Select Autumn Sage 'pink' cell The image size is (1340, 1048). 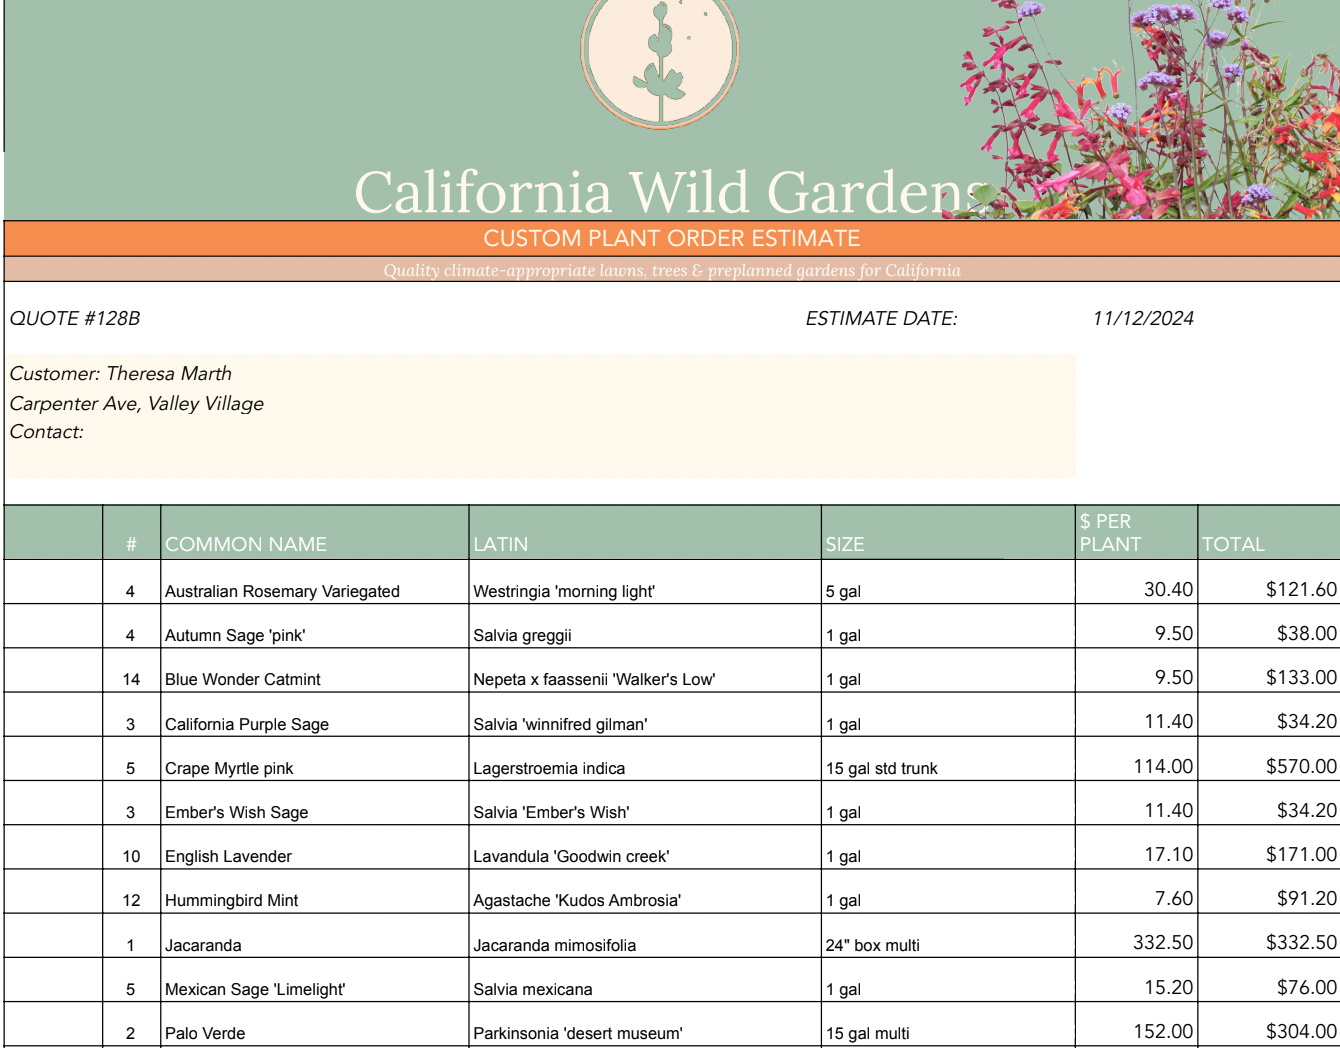coord(315,626)
